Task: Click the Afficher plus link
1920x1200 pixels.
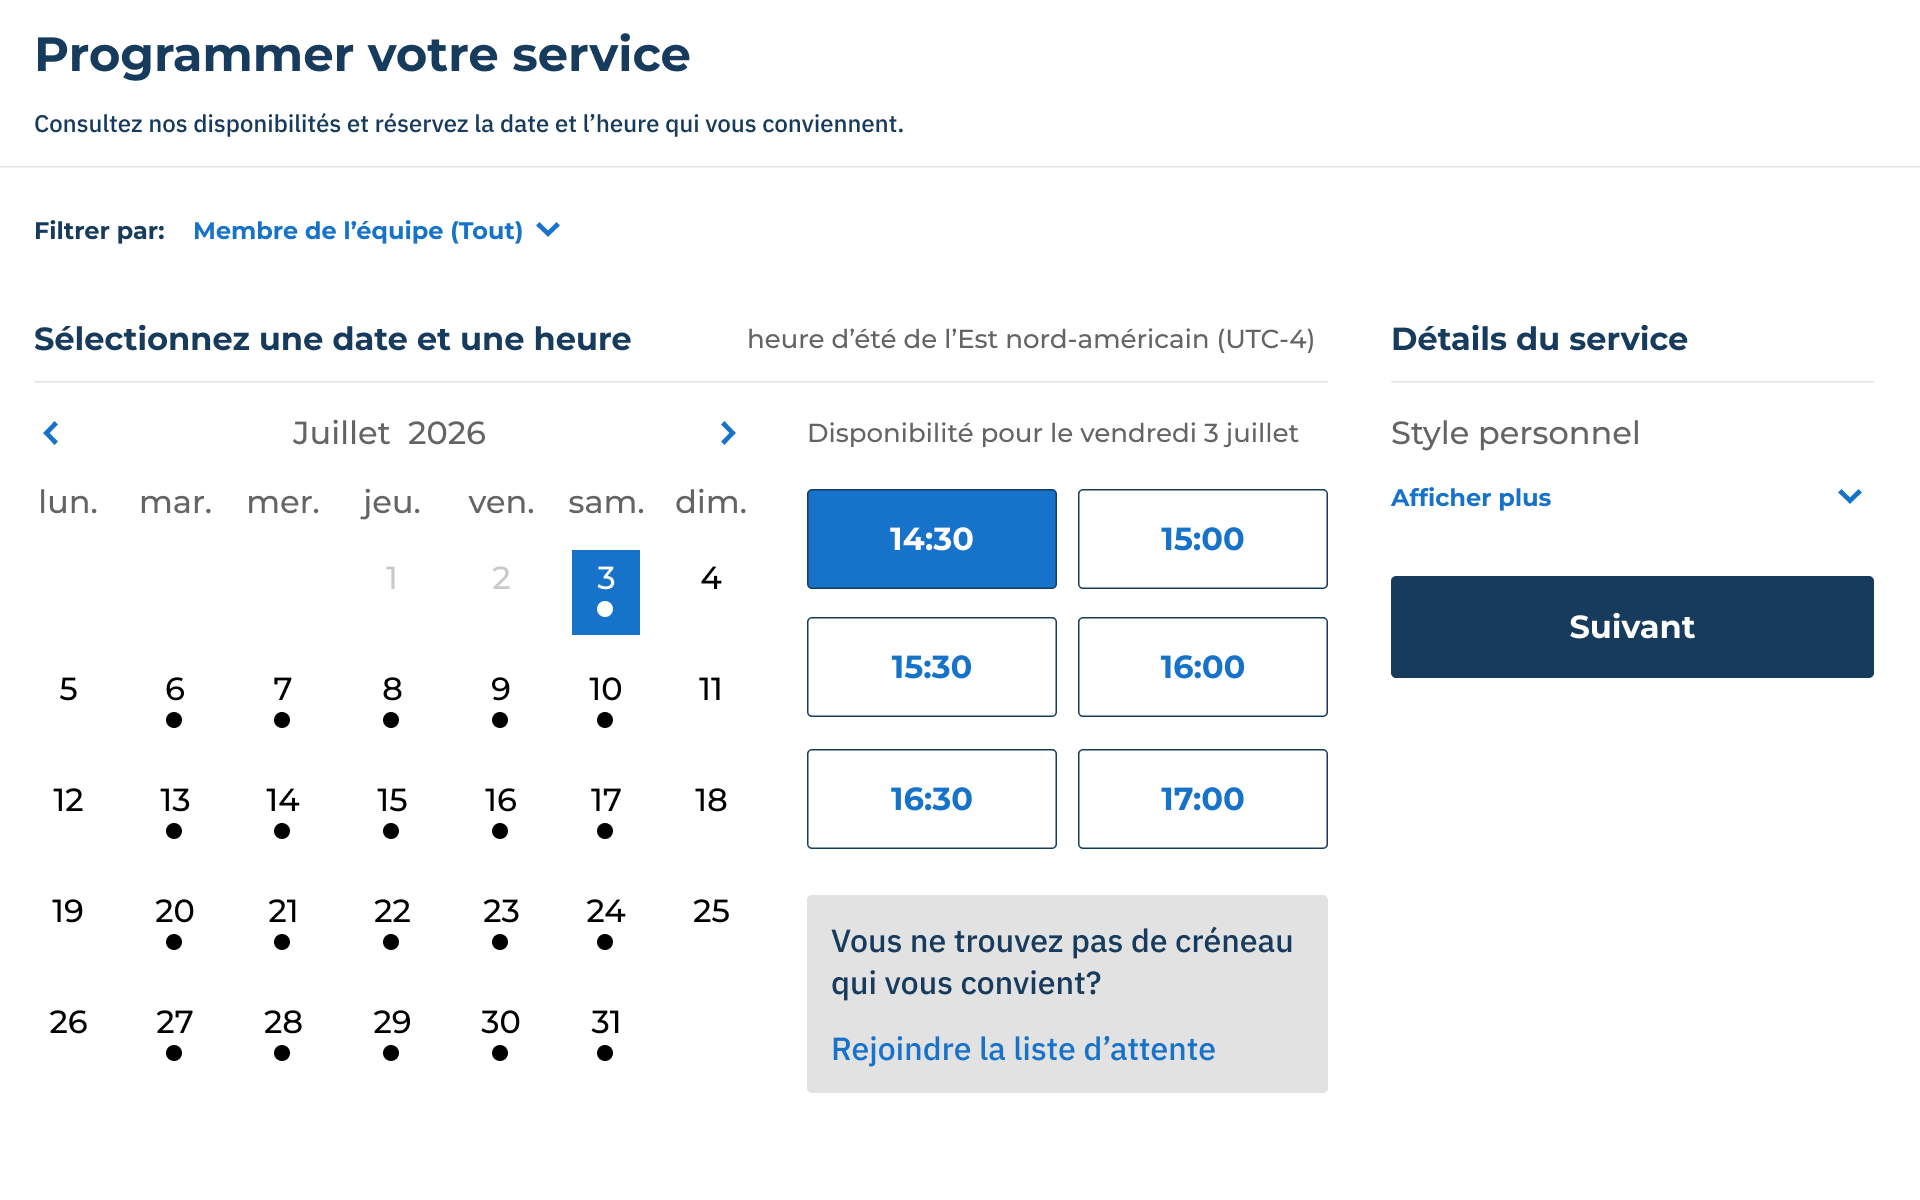Action: pos(1470,497)
